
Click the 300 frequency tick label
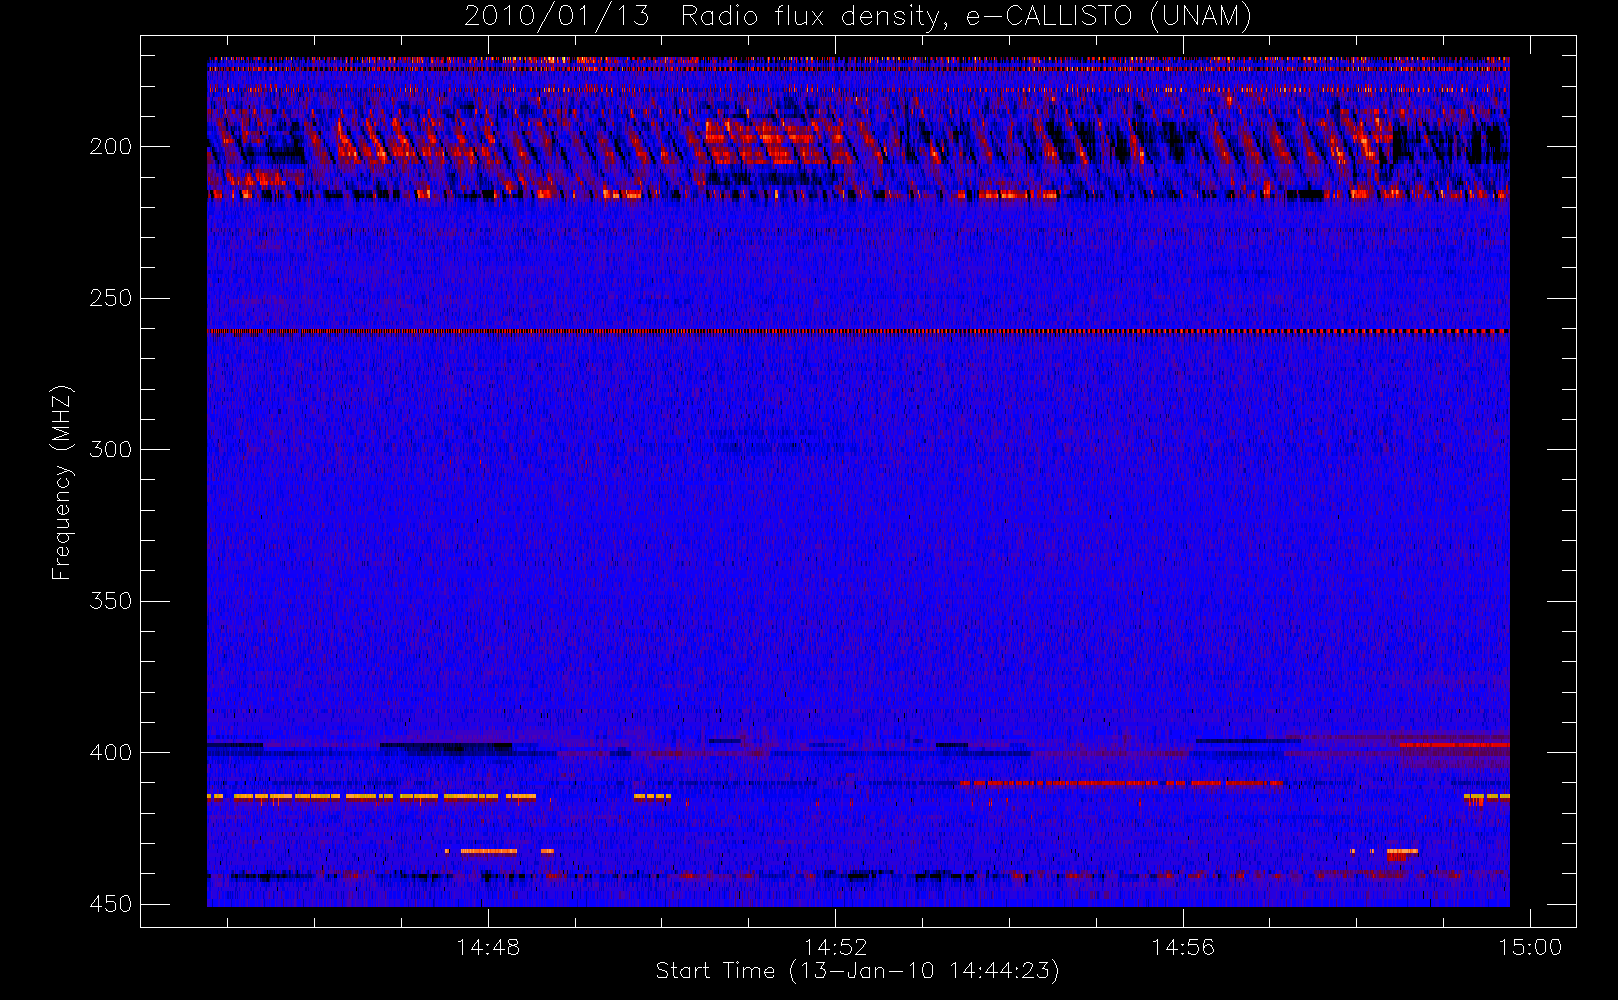[110, 450]
